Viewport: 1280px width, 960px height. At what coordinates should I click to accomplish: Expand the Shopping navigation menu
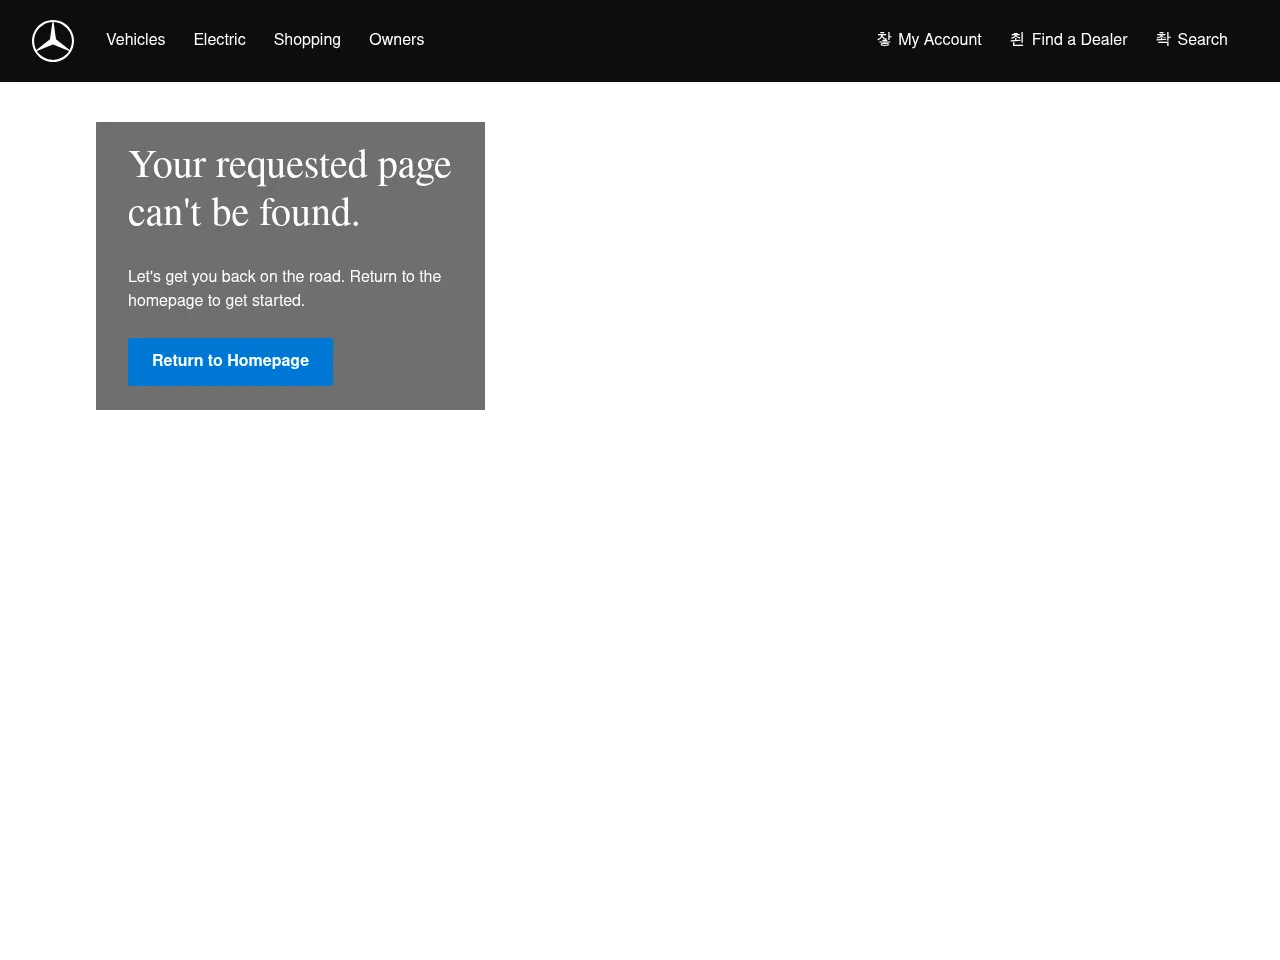[307, 40]
